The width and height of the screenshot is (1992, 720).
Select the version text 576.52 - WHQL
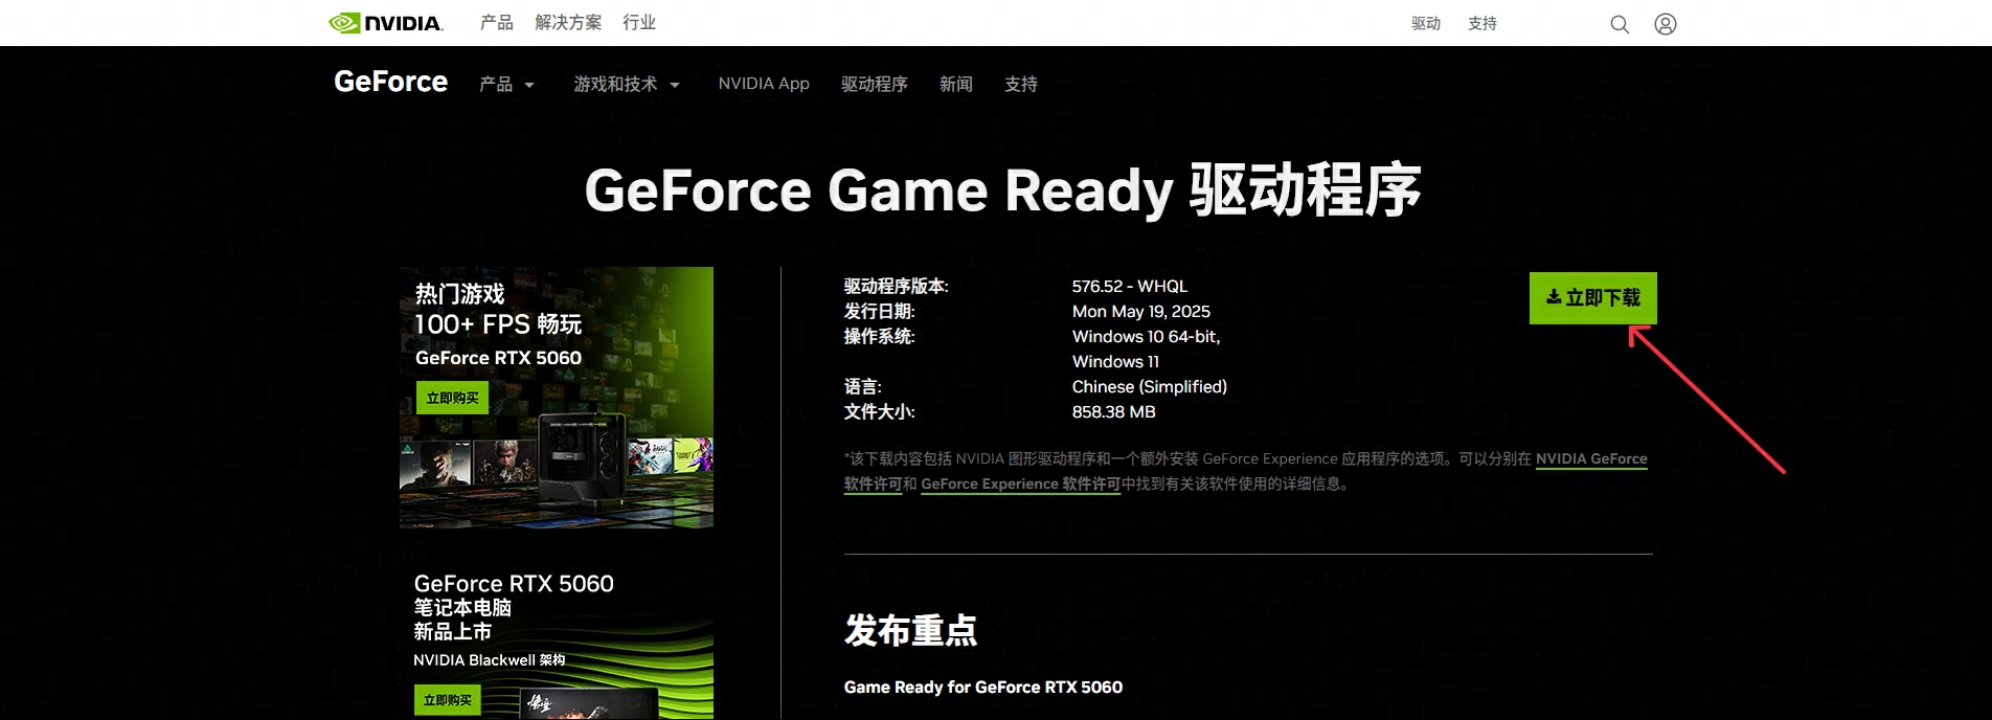point(1130,286)
